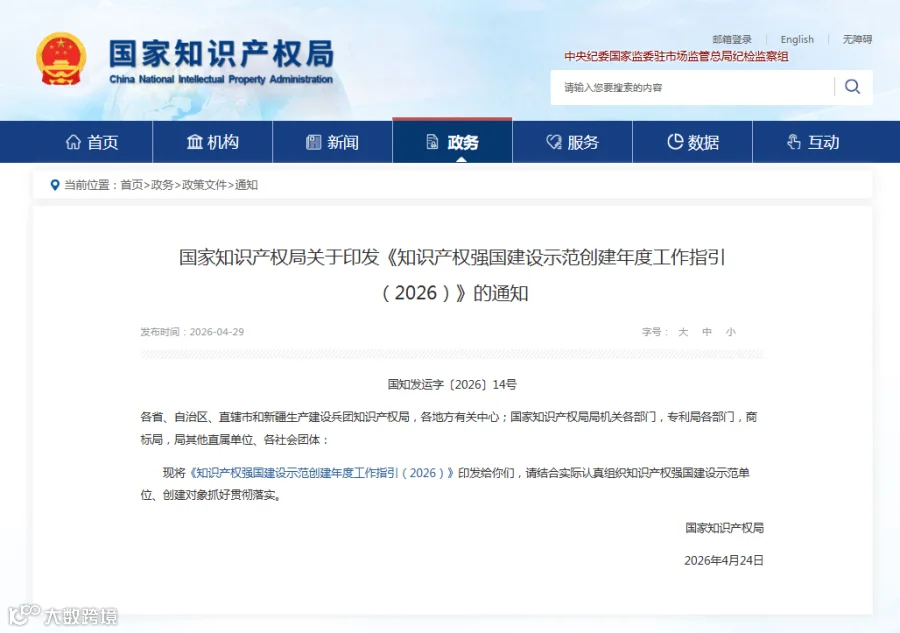Viewport: 900px width, 633px height.
Task: Click 政策文件 in the breadcrumb
Action: pos(204,185)
